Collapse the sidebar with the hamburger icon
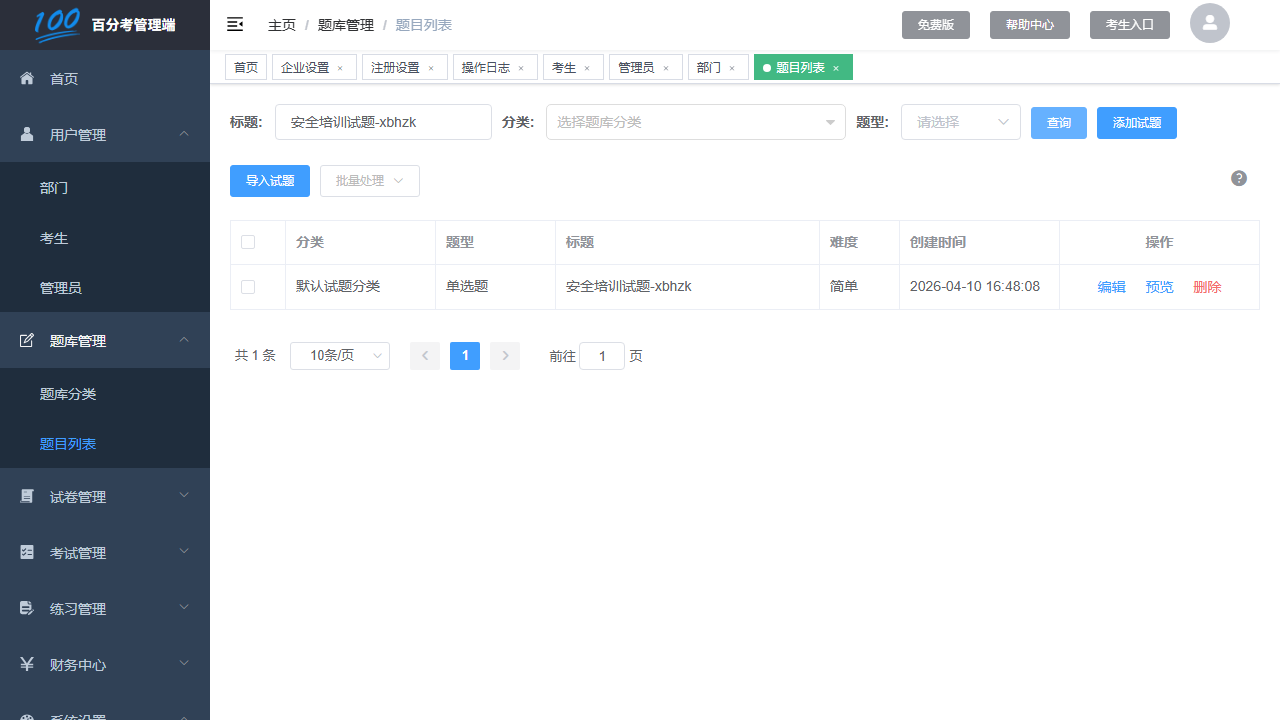The image size is (1280, 720). [x=235, y=24]
